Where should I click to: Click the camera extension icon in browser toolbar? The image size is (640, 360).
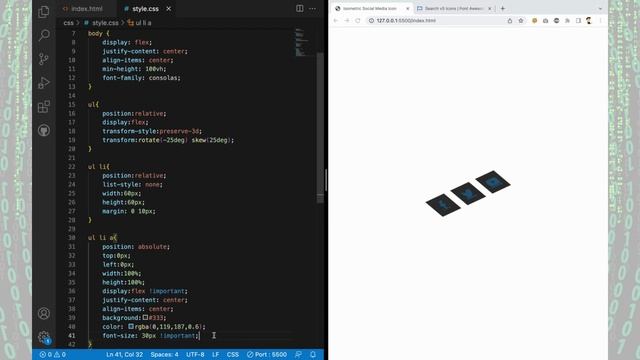545,20
